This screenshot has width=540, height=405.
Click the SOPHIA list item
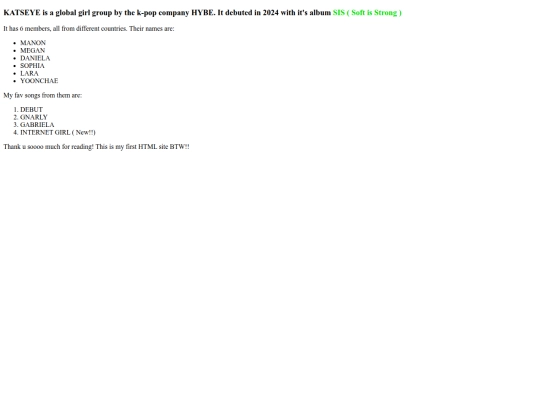[x=32, y=65]
